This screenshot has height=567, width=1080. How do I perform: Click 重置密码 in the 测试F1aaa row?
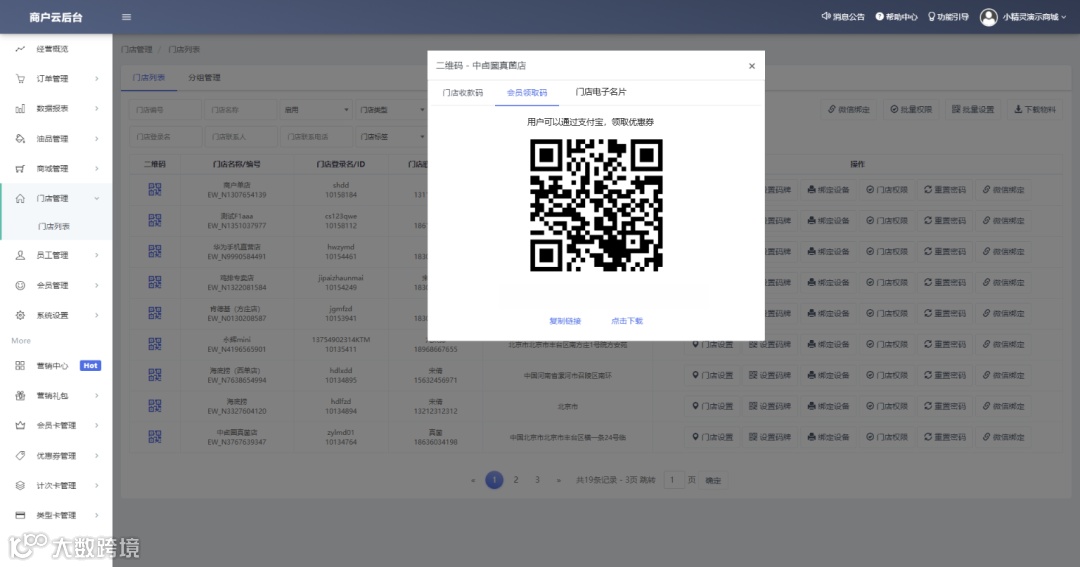click(945, 220)
